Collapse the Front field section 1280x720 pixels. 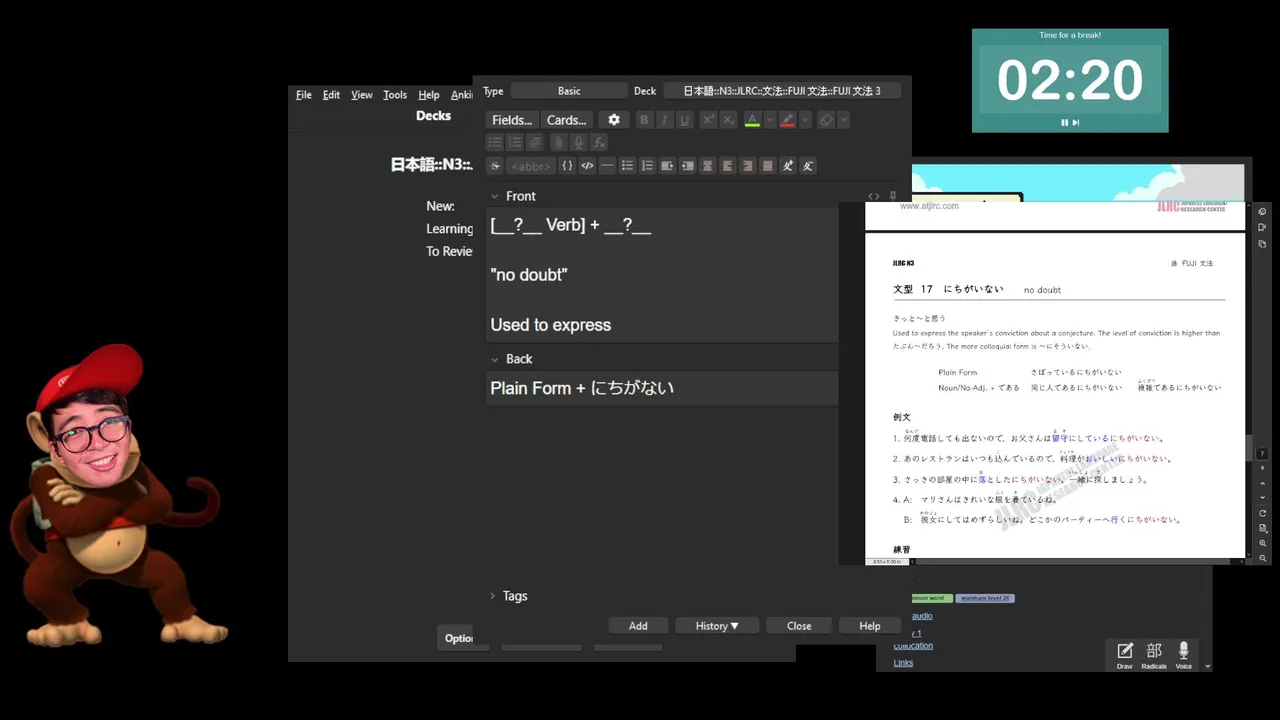494,196
